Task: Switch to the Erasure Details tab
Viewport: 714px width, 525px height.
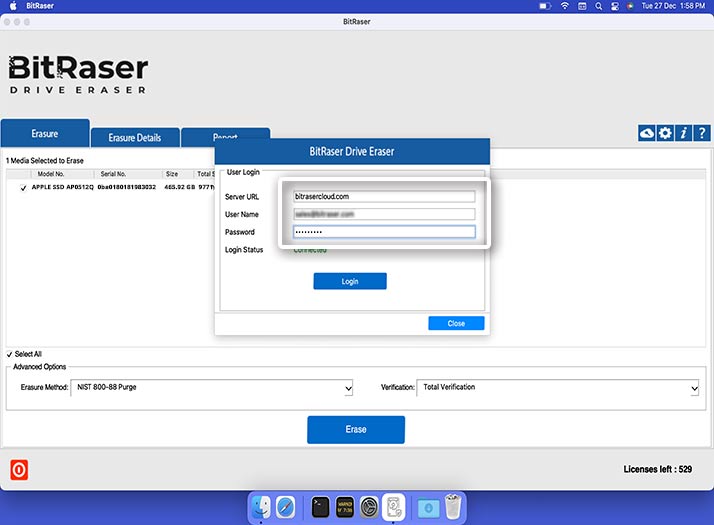Action: pyautogui.click(x=135, y=138)
